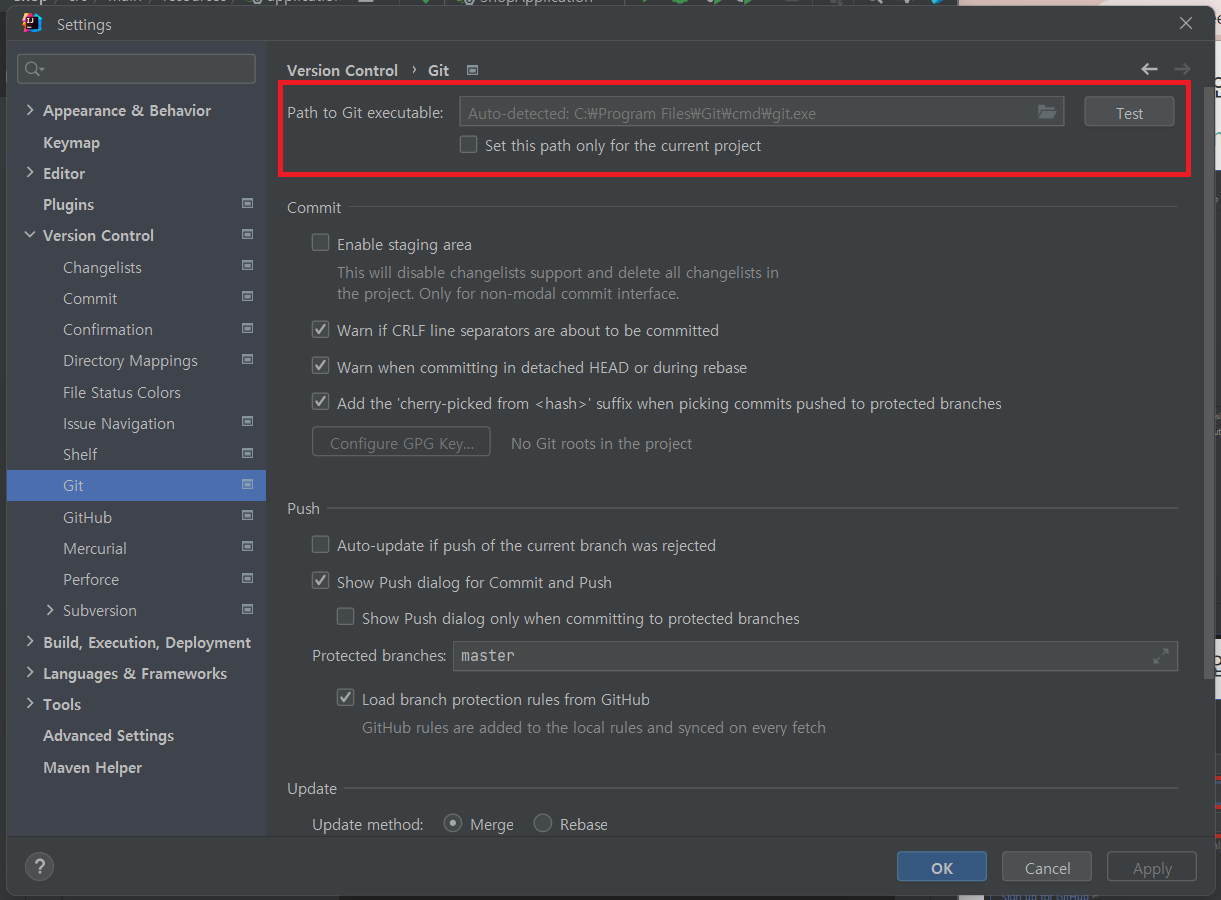This screenshot has width=1221, height=900.
Task: Enable Show Push dialog only for protected branches
Action: pos(345,617)
